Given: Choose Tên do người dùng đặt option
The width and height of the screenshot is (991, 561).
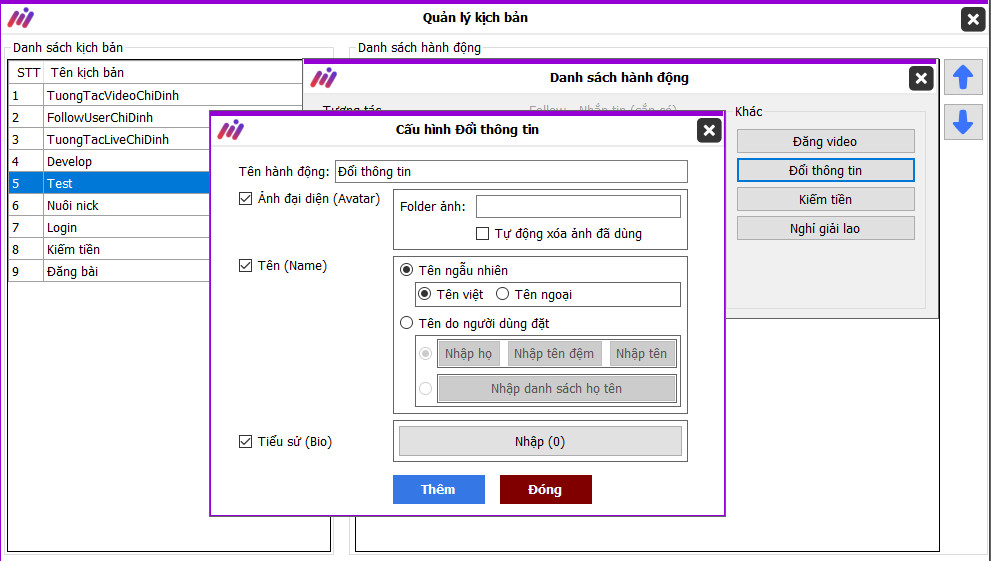Looking at the screenshot, I should (x=406, y=323).
